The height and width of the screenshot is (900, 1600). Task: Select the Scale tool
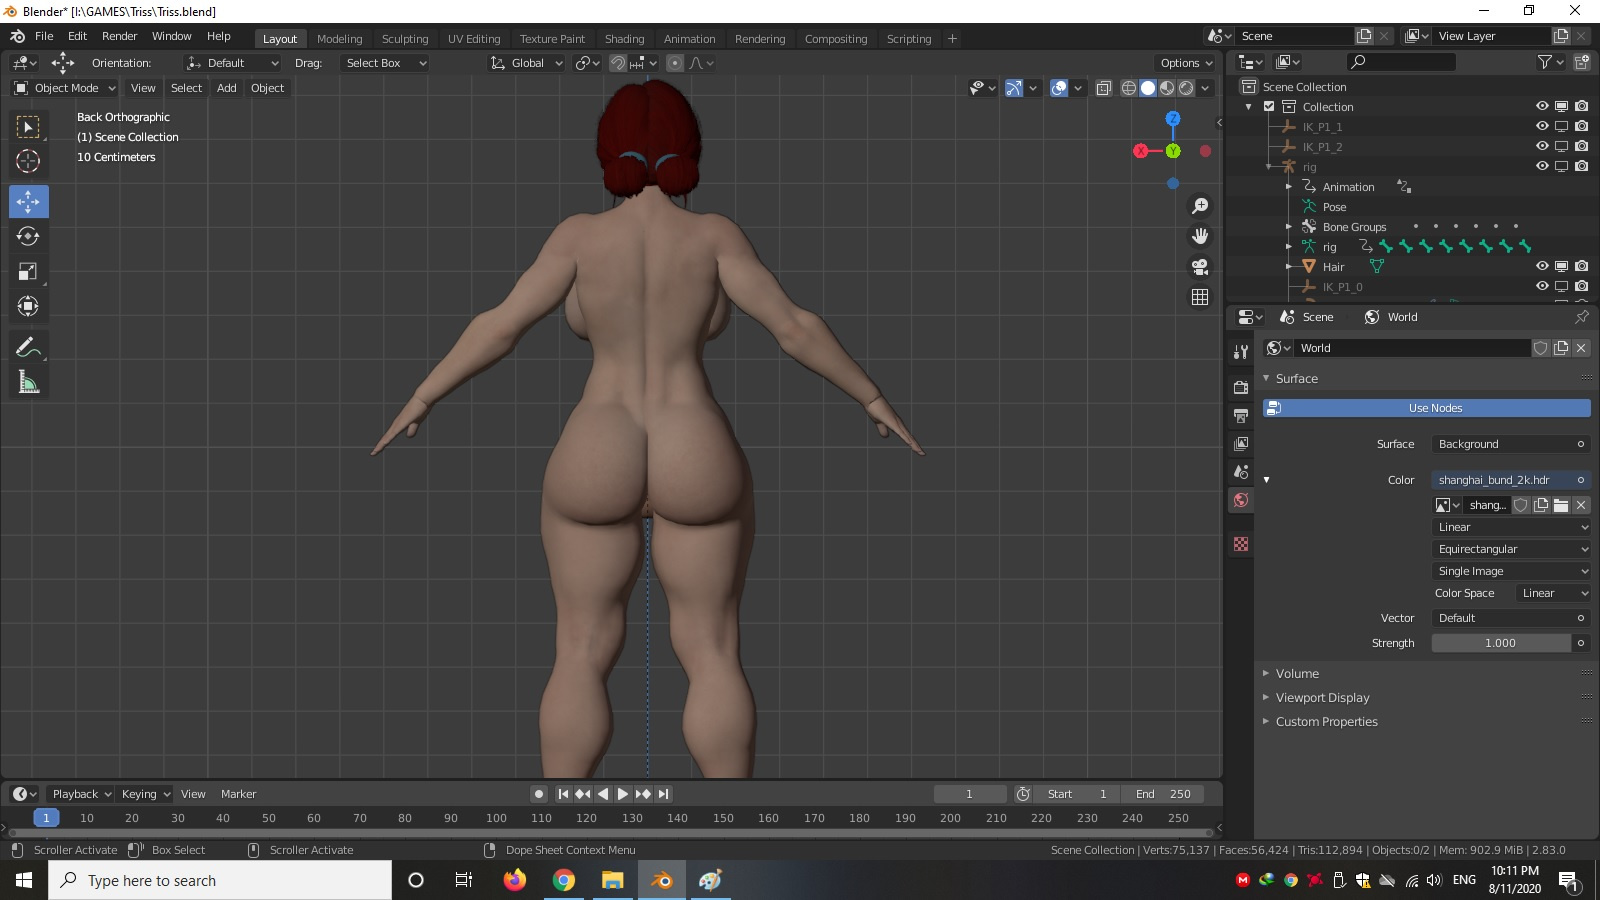(x=29, y=271)
